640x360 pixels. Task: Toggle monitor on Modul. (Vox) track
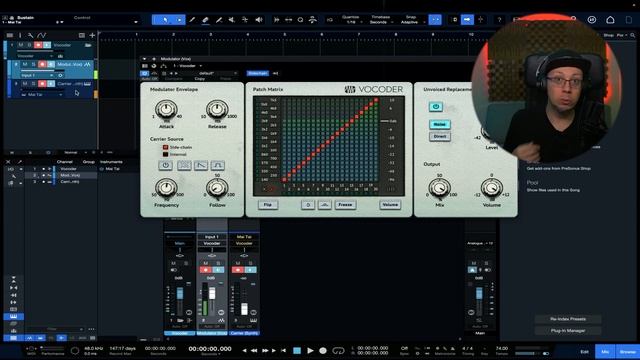click(51, 64)
